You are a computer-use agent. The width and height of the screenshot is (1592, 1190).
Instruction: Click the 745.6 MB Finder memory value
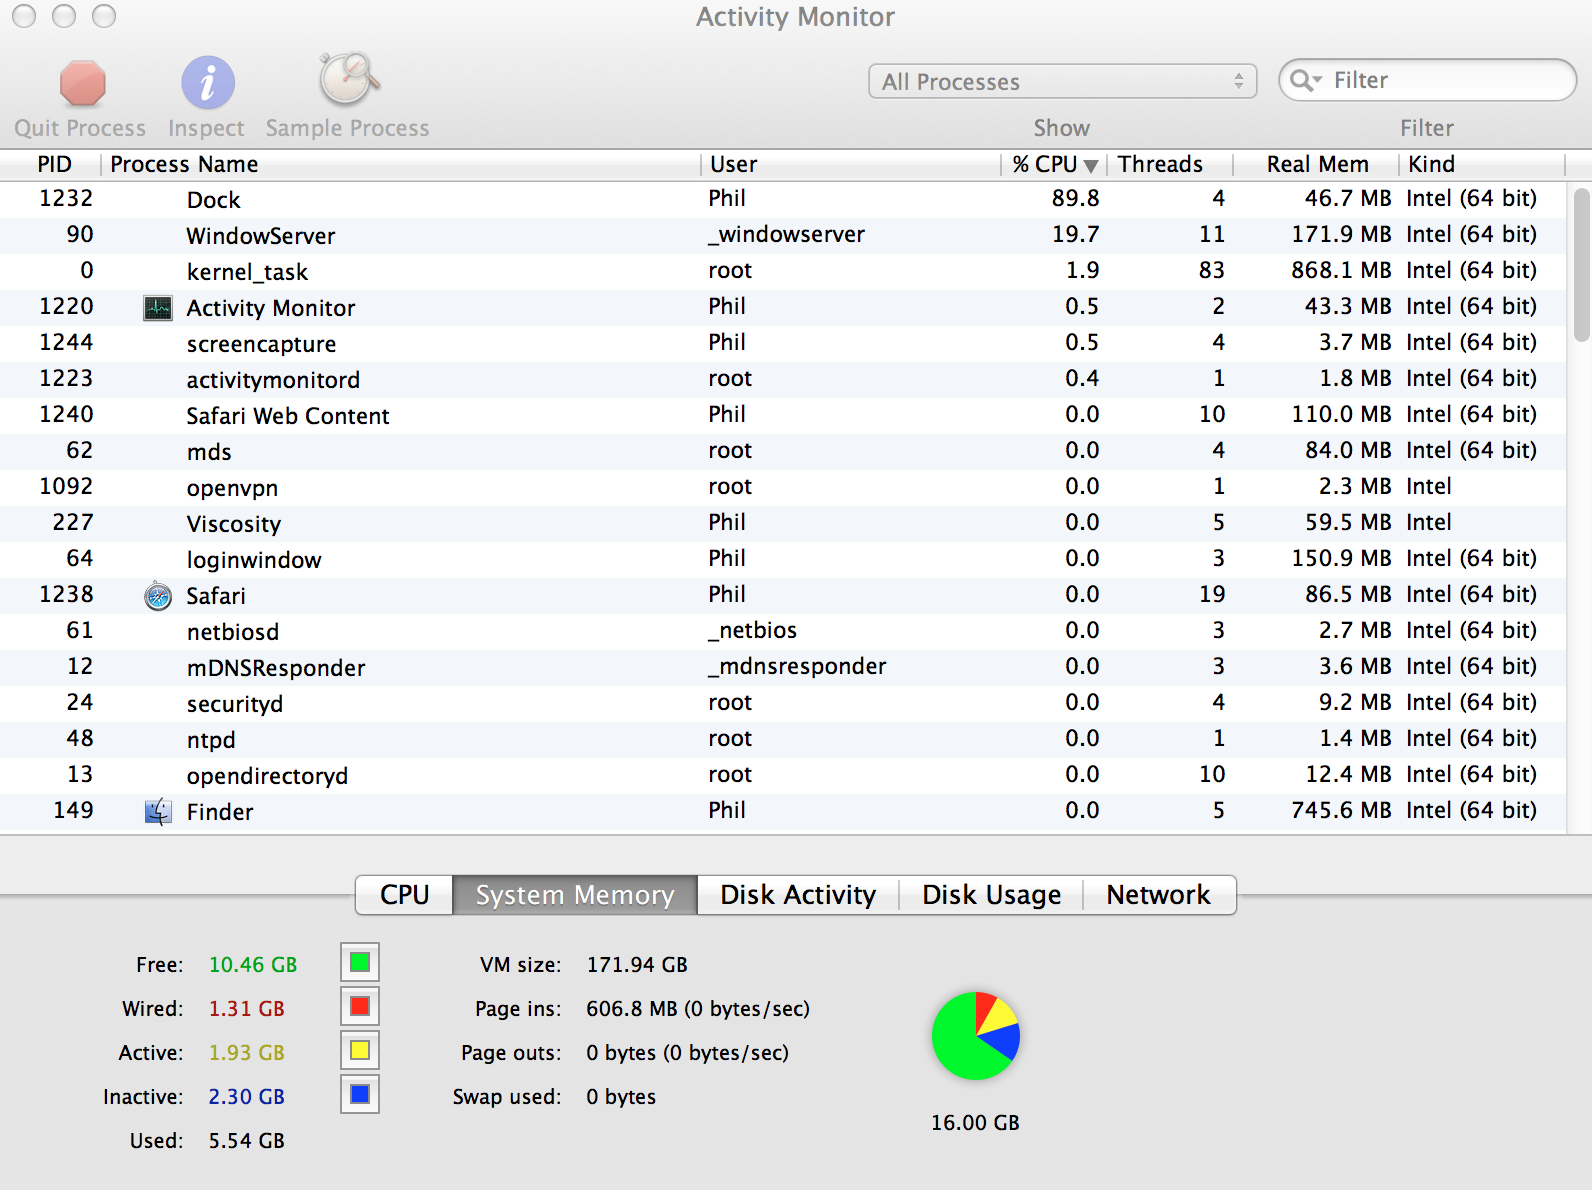pos(1341,810)
